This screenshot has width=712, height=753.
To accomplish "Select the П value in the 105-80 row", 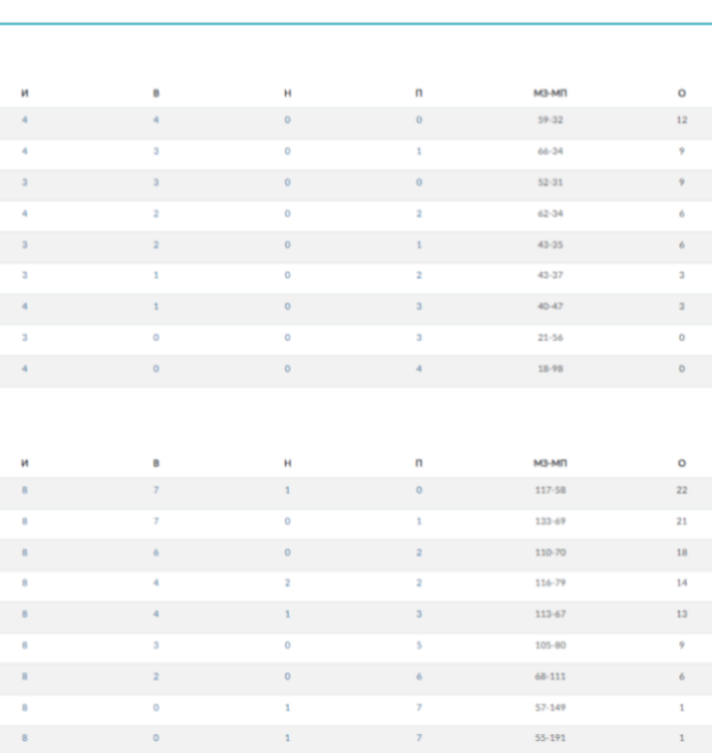I will [x=419, y=645].
